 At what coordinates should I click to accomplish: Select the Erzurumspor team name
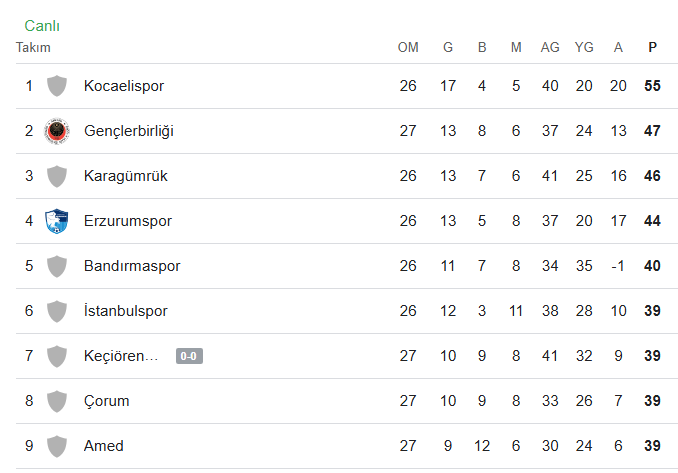128,221
